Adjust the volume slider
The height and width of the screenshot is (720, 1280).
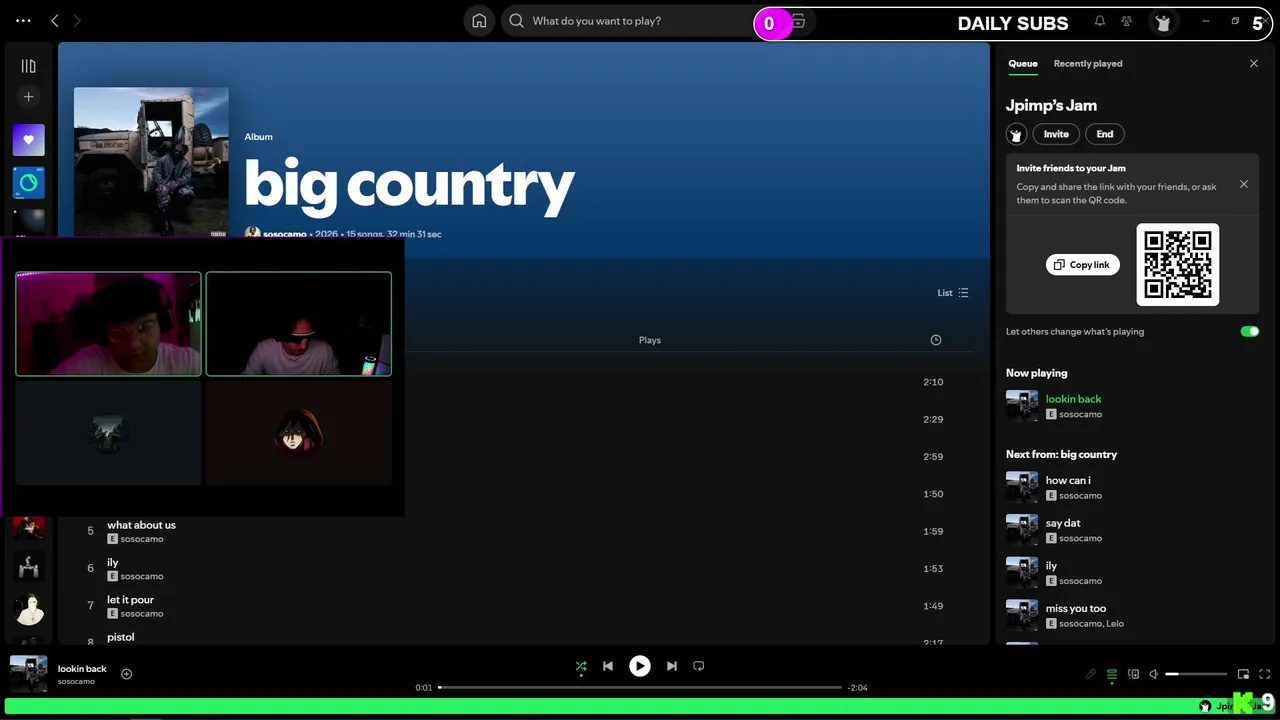[x=1196, y=675]
